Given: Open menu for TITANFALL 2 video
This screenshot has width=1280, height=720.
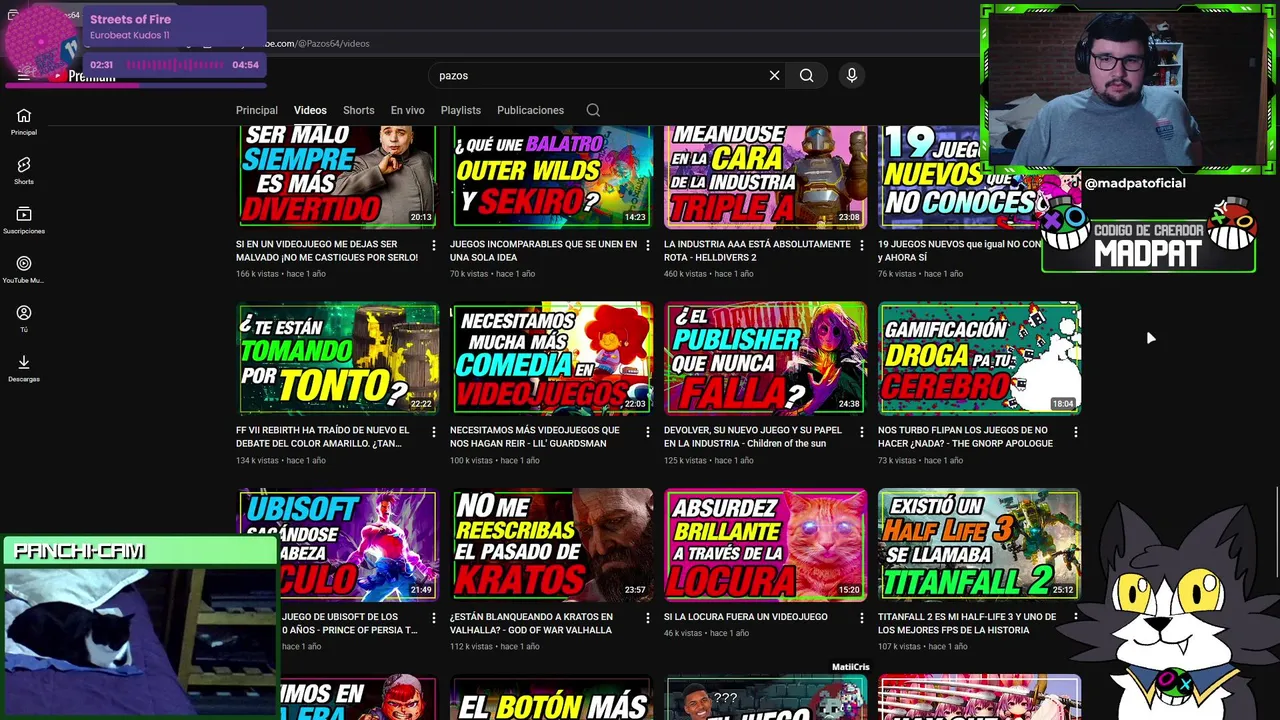Looking at the screenshot, I should point(1075,618).
